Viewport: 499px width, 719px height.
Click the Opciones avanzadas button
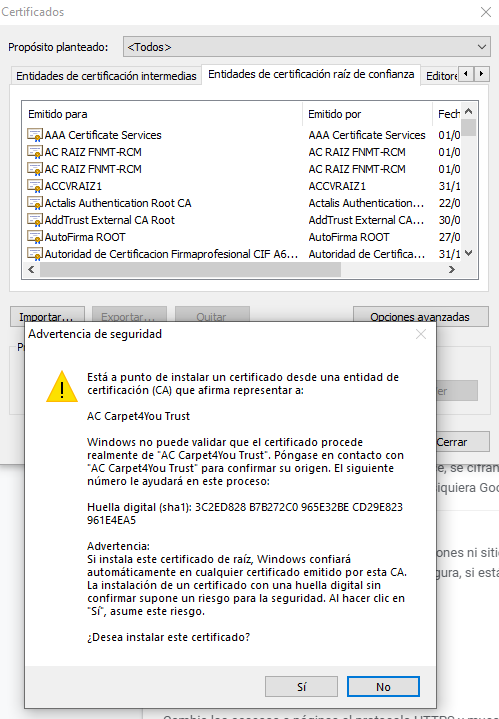click(421, 316)
